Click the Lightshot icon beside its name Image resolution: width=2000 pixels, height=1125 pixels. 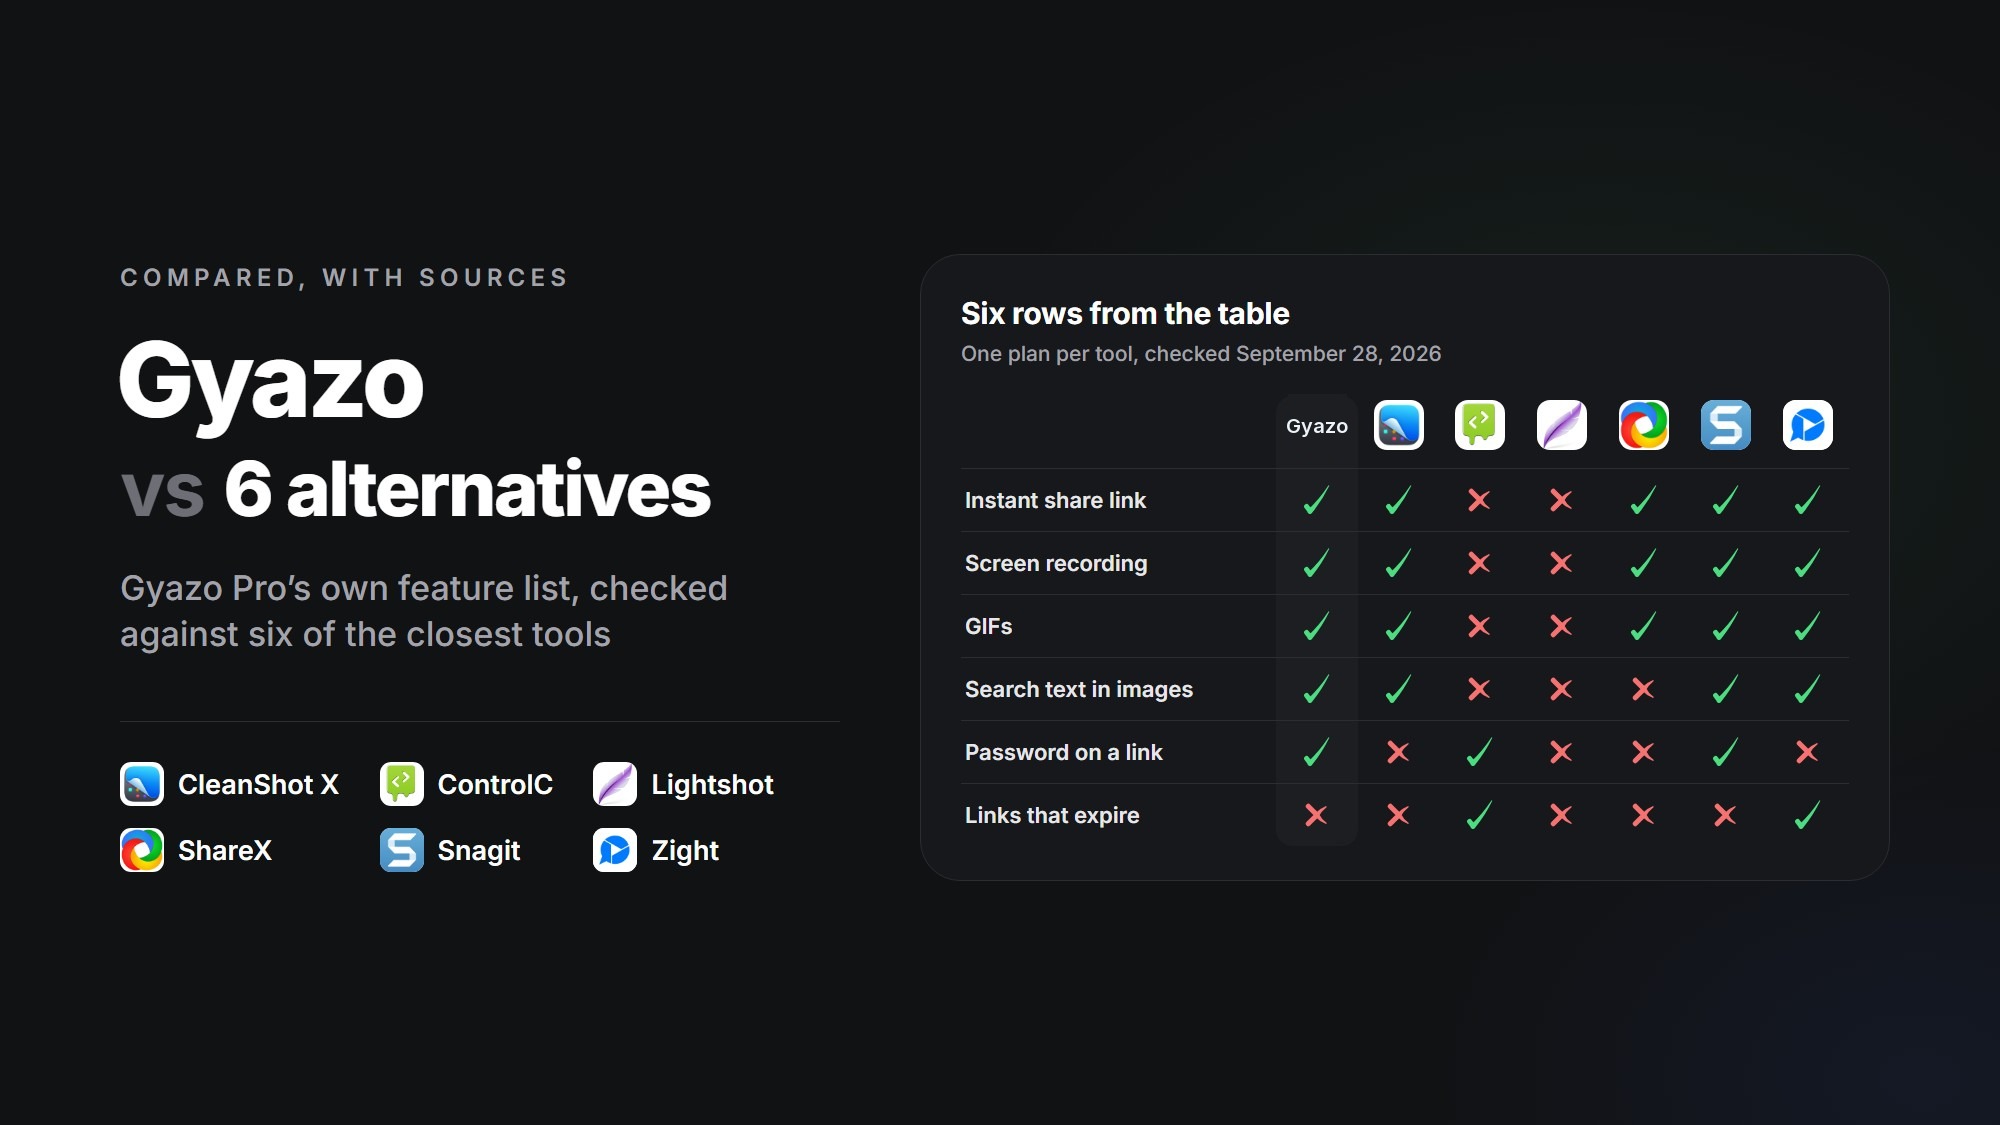click(615, 784)
